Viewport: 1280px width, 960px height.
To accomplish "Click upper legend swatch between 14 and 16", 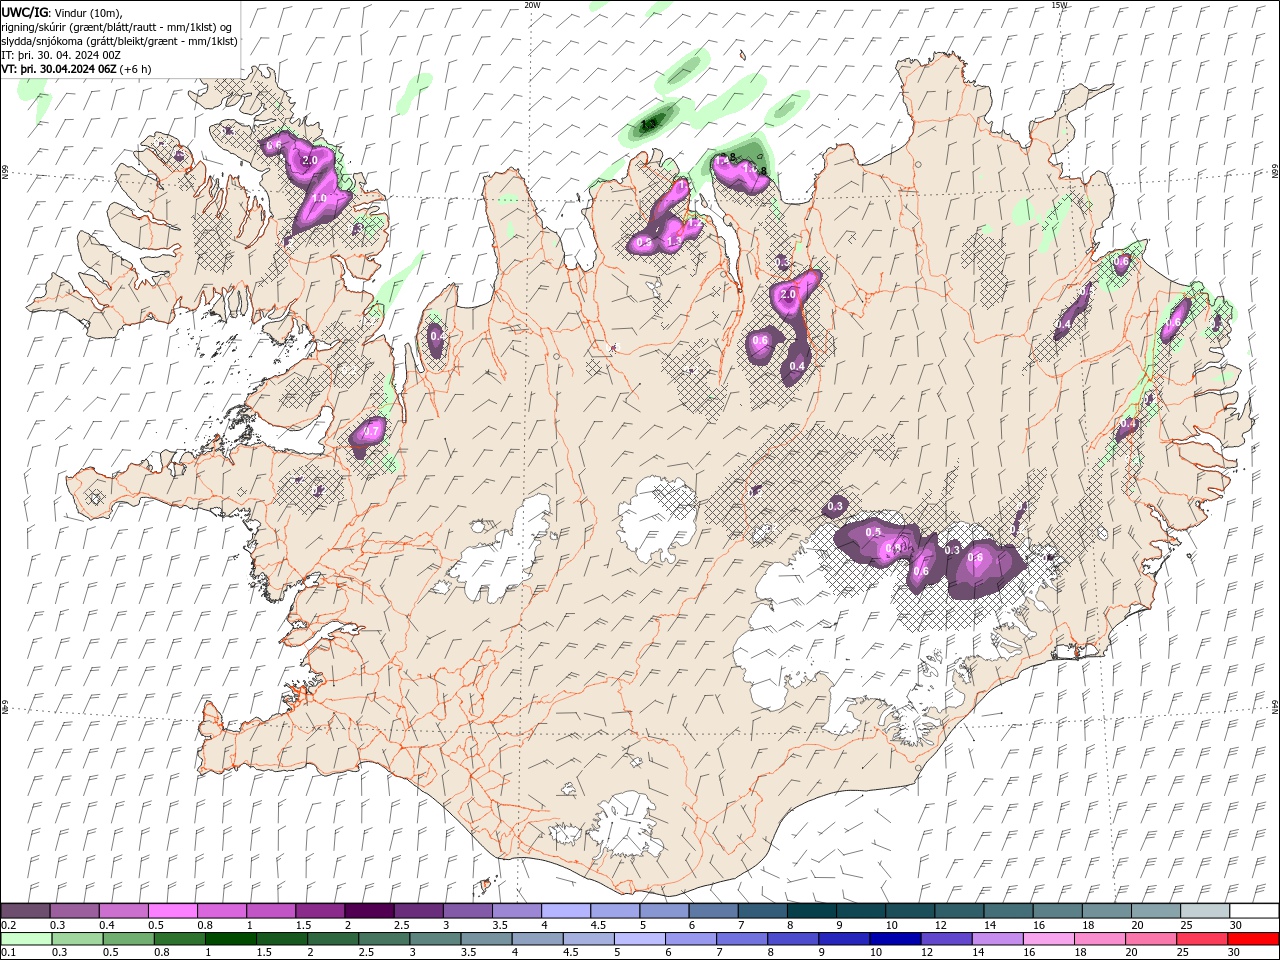I will click(1007, 911).
